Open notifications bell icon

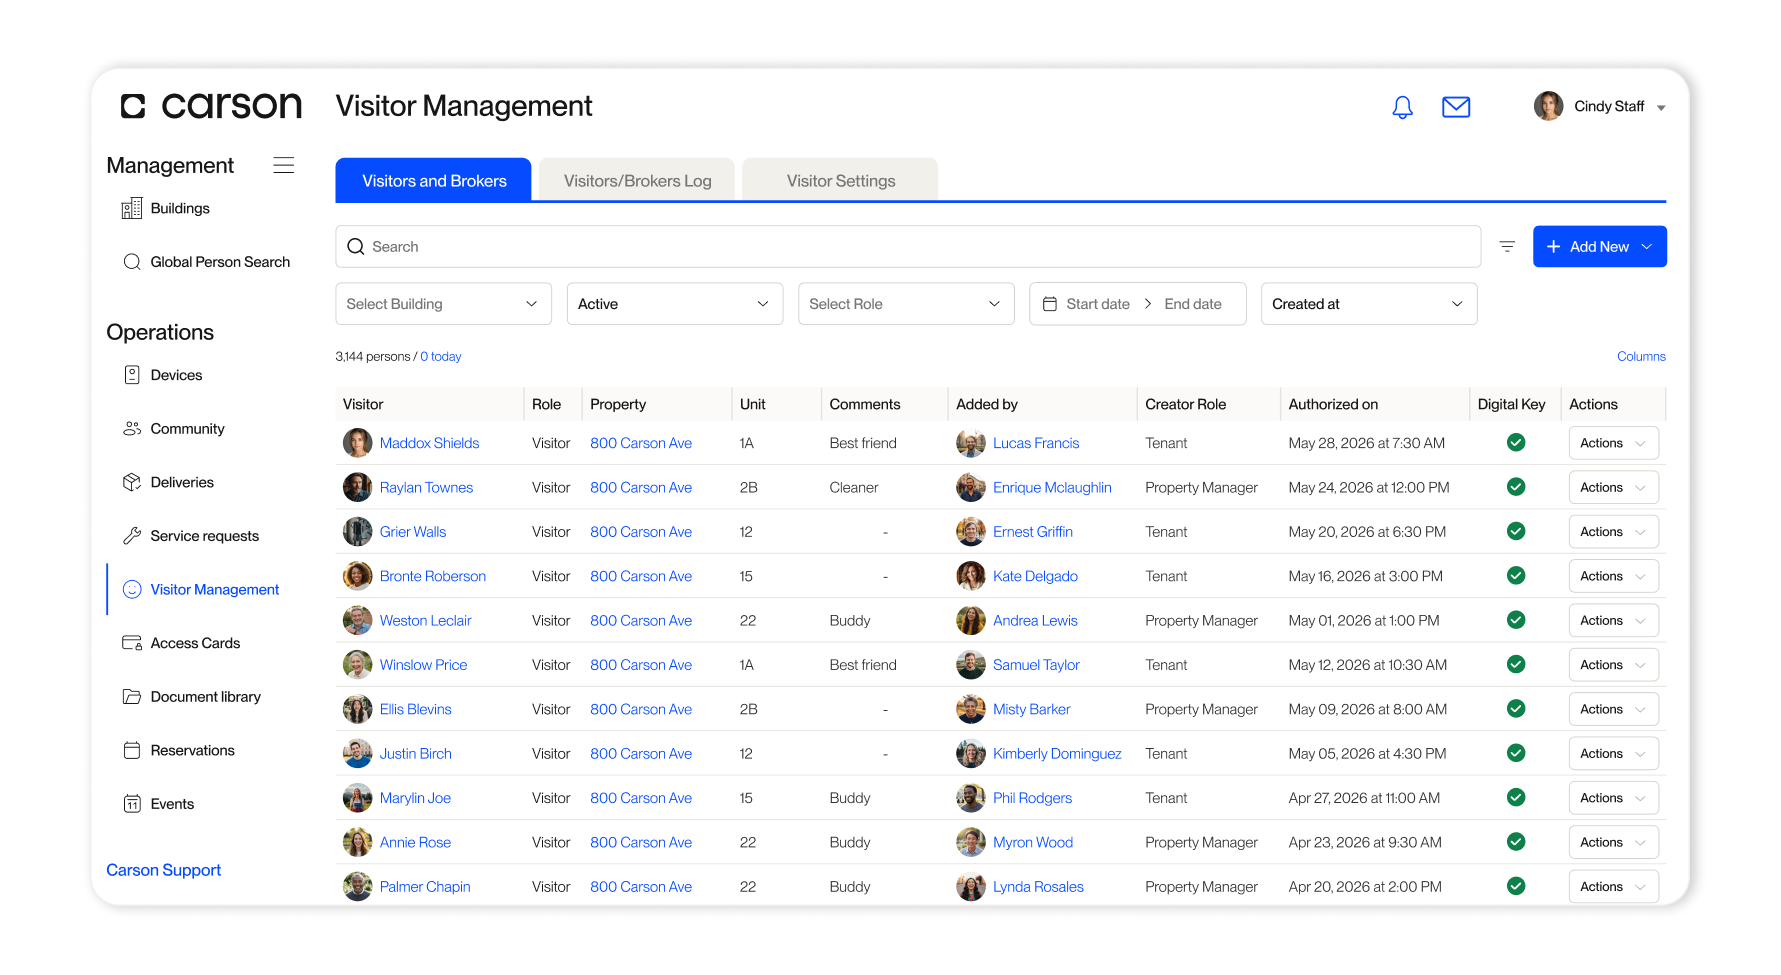coord(1402,107)
